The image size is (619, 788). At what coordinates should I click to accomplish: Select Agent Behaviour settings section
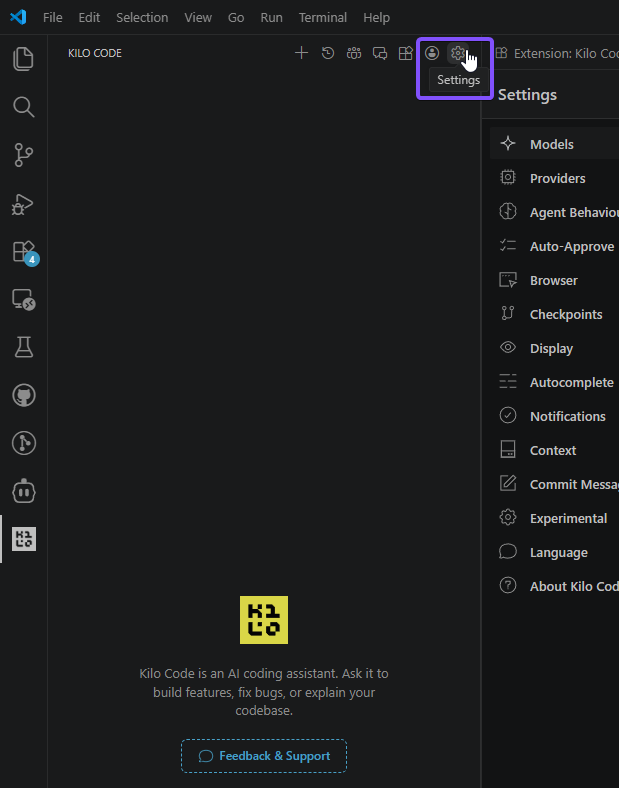555,212
